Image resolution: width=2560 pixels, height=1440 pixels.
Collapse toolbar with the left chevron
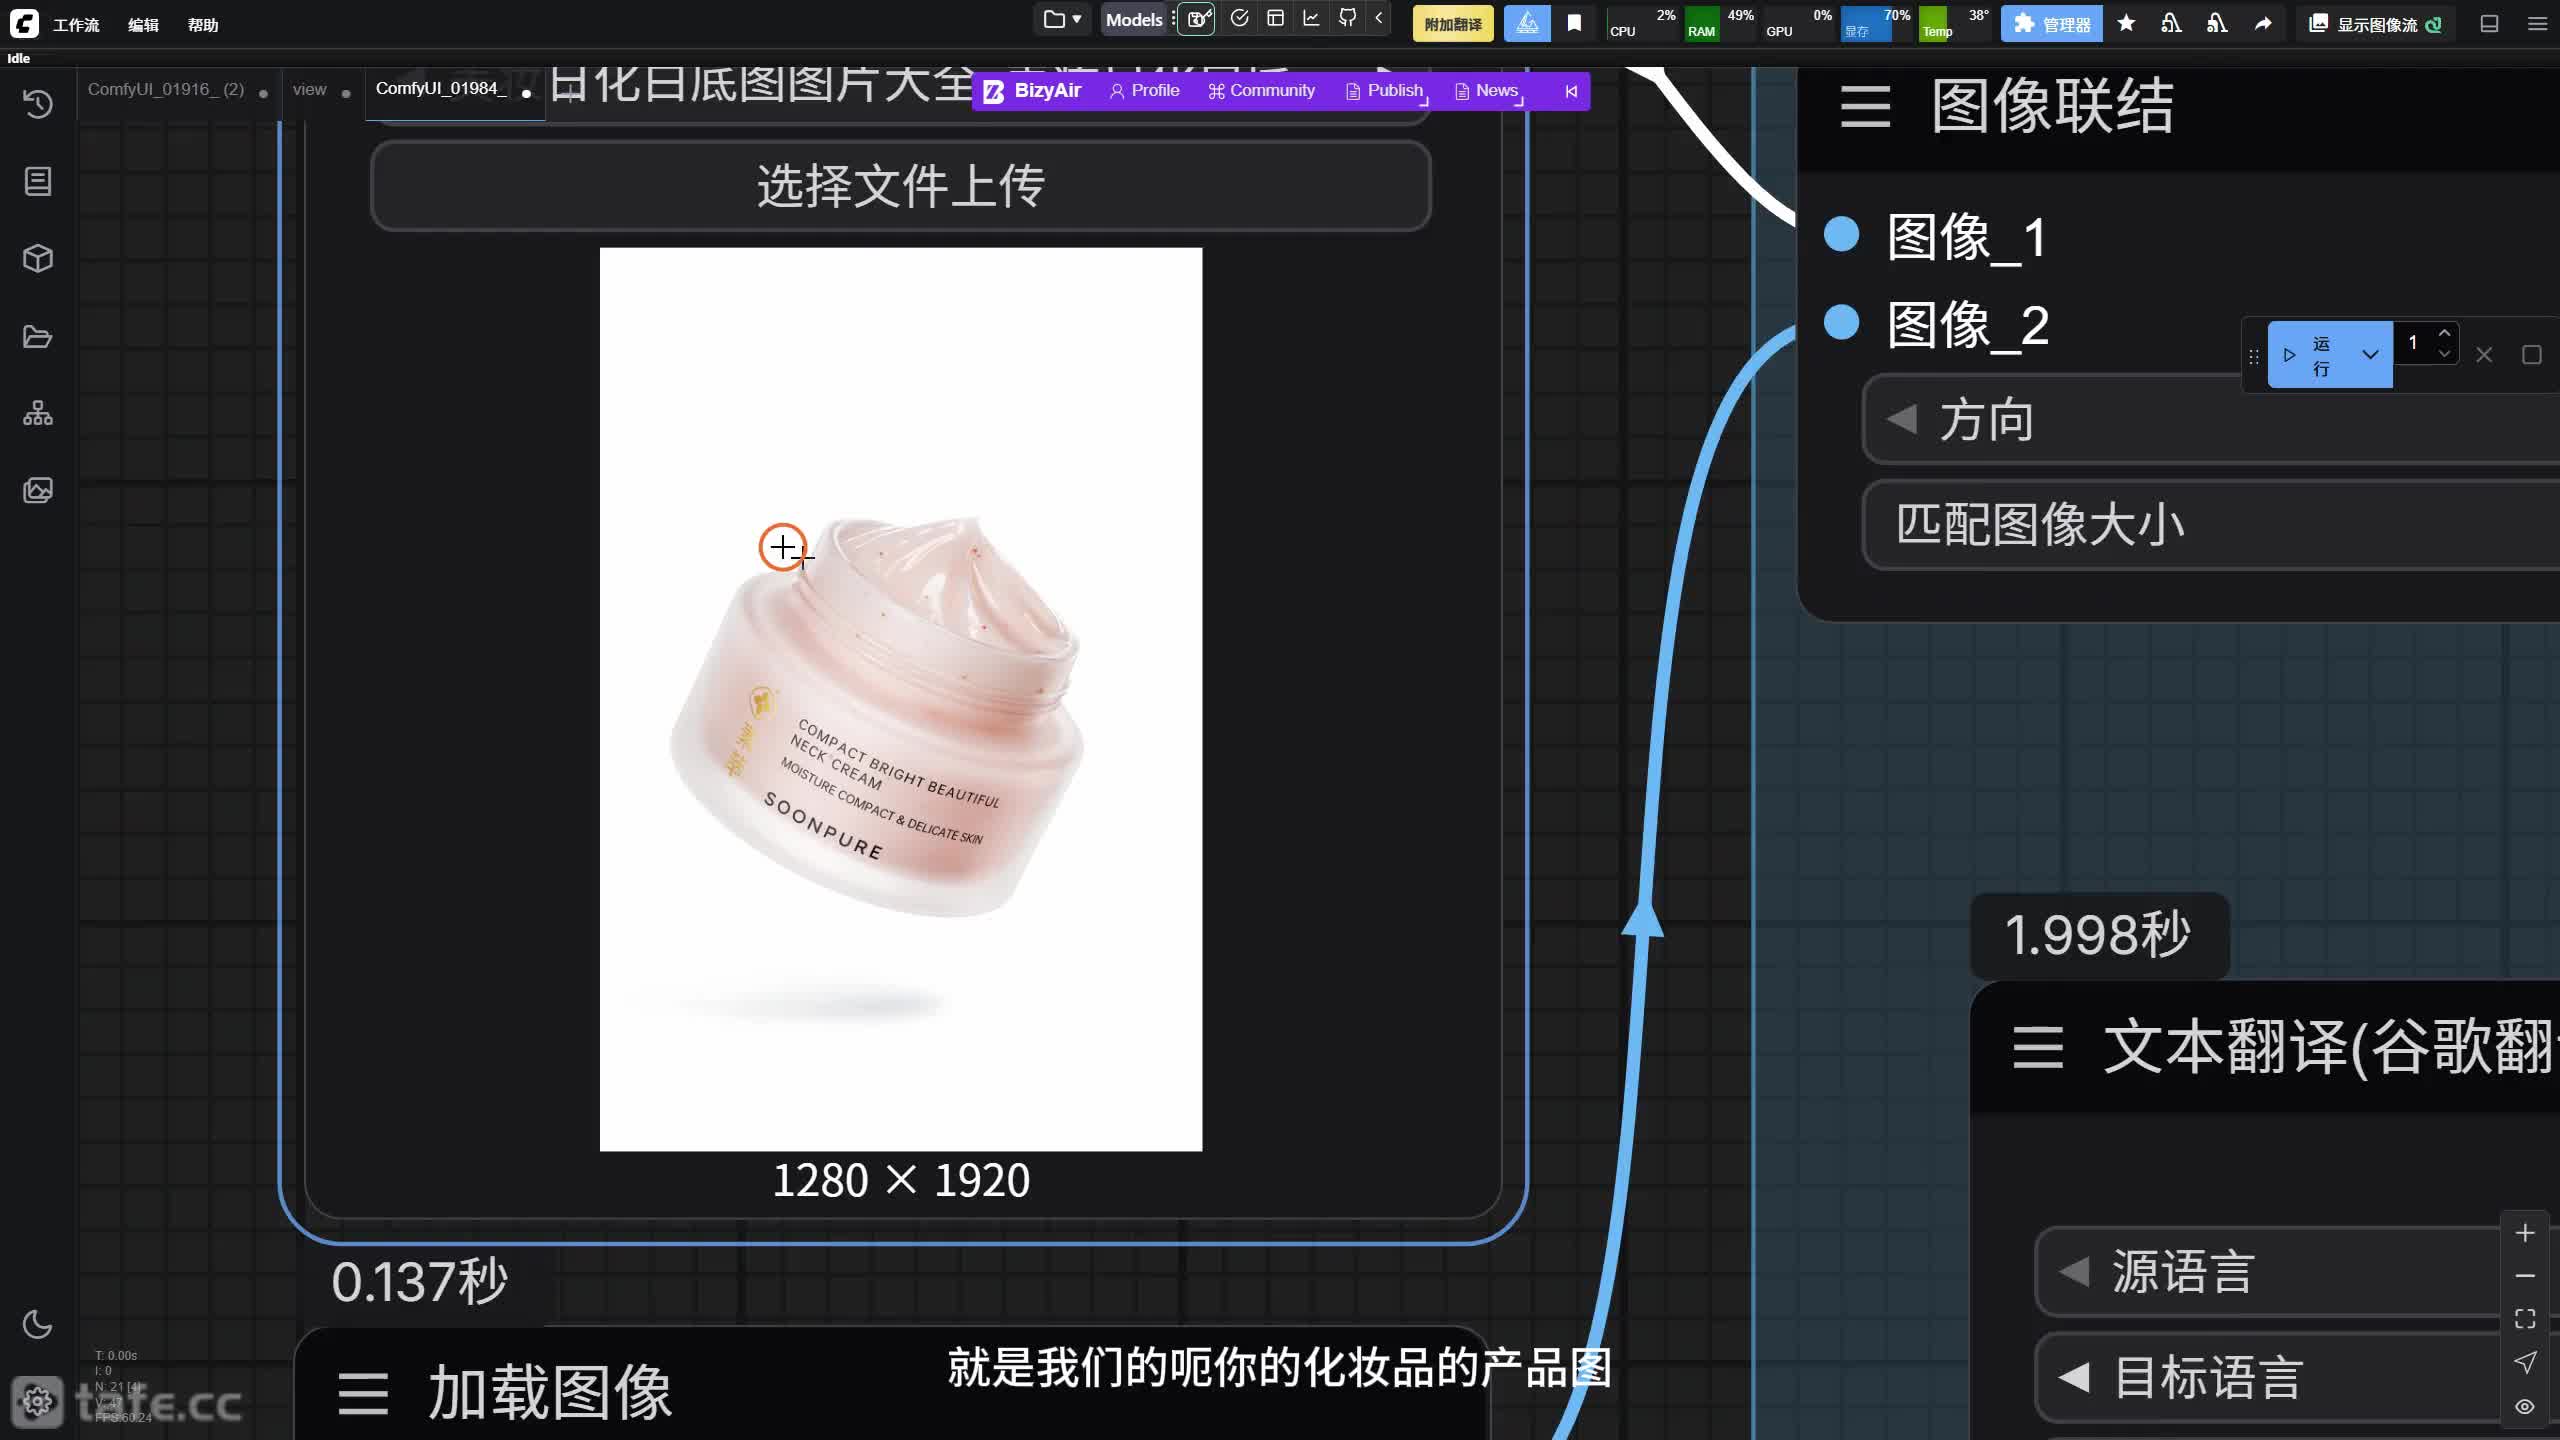point(1379,19)
